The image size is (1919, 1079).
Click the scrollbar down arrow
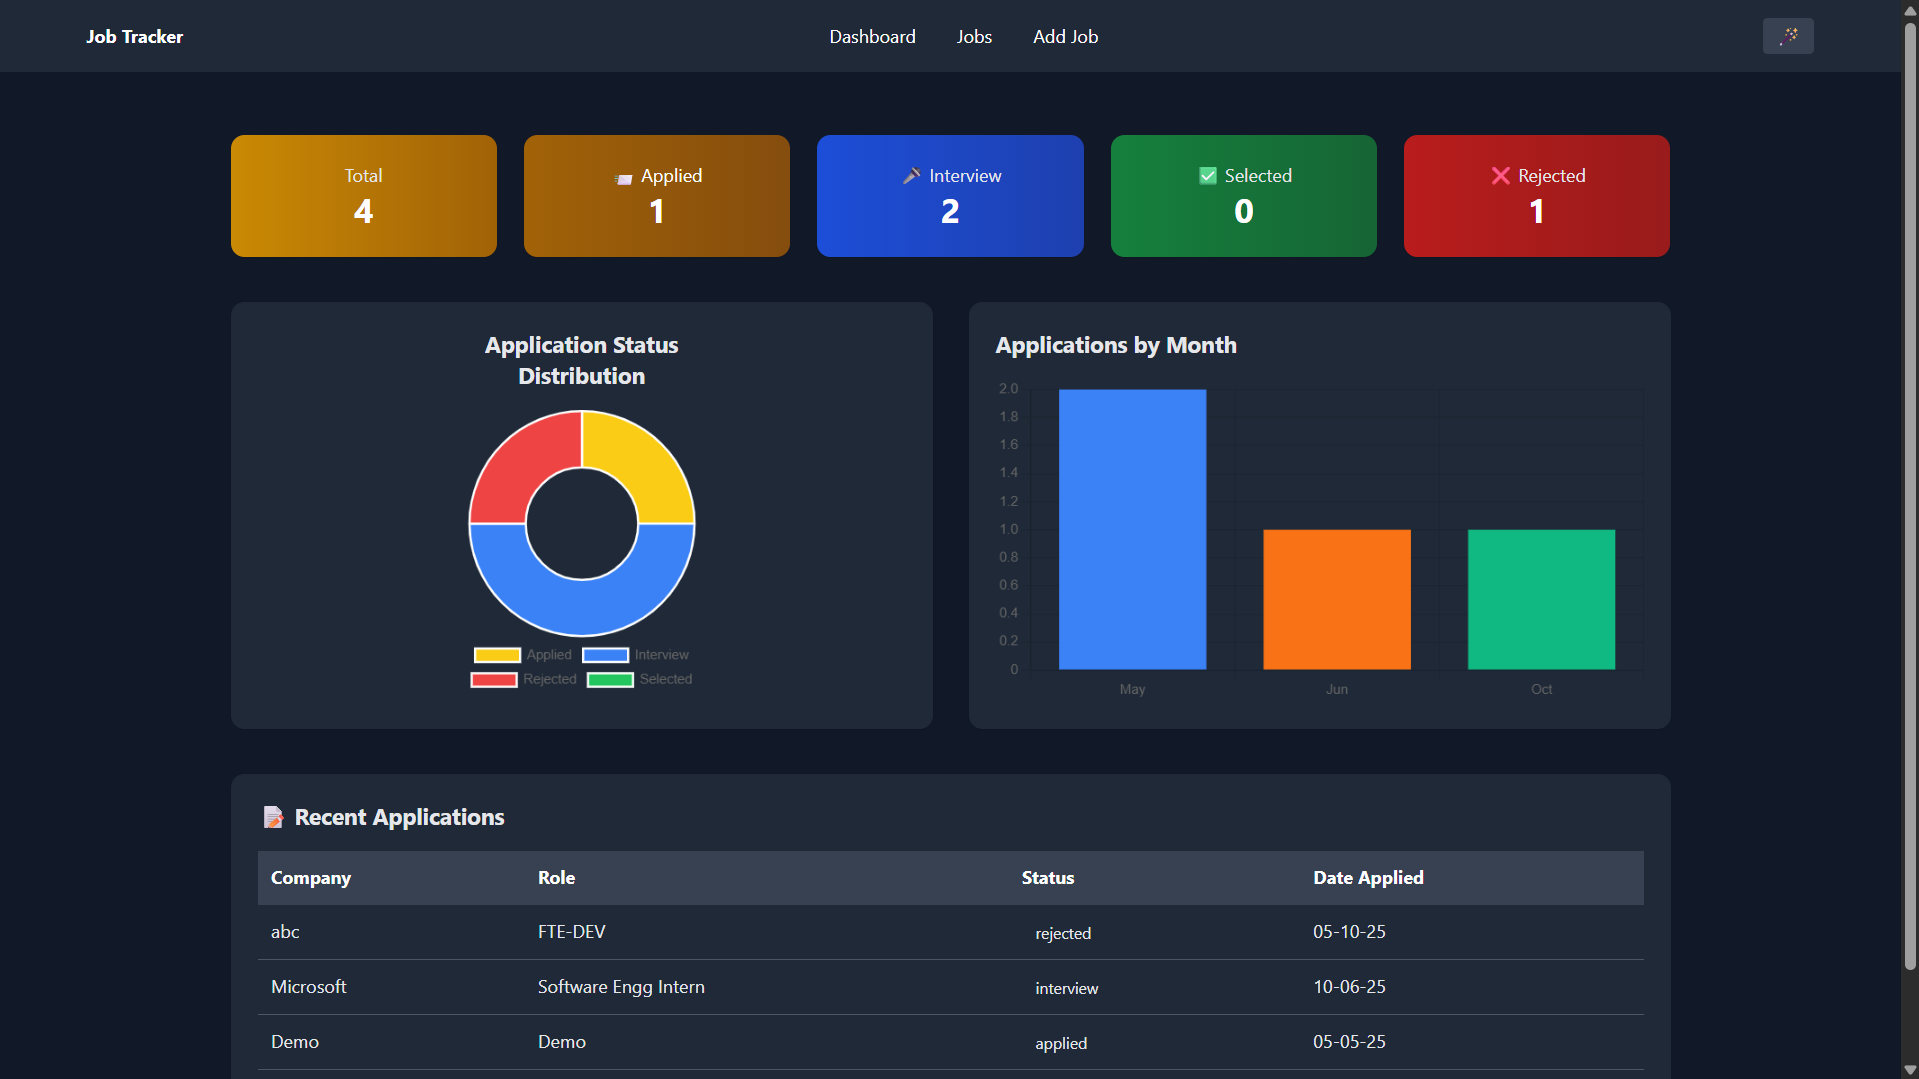pyautogui.click(x=1909, y=1069)
